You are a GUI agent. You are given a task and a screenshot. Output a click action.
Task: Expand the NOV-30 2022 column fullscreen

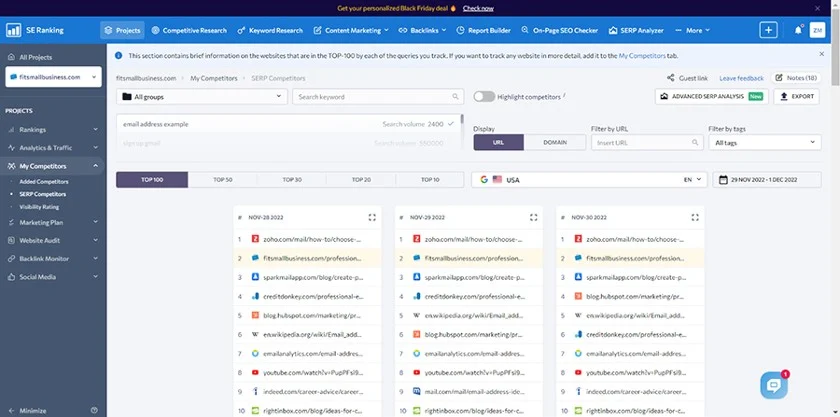pos(695,218)
